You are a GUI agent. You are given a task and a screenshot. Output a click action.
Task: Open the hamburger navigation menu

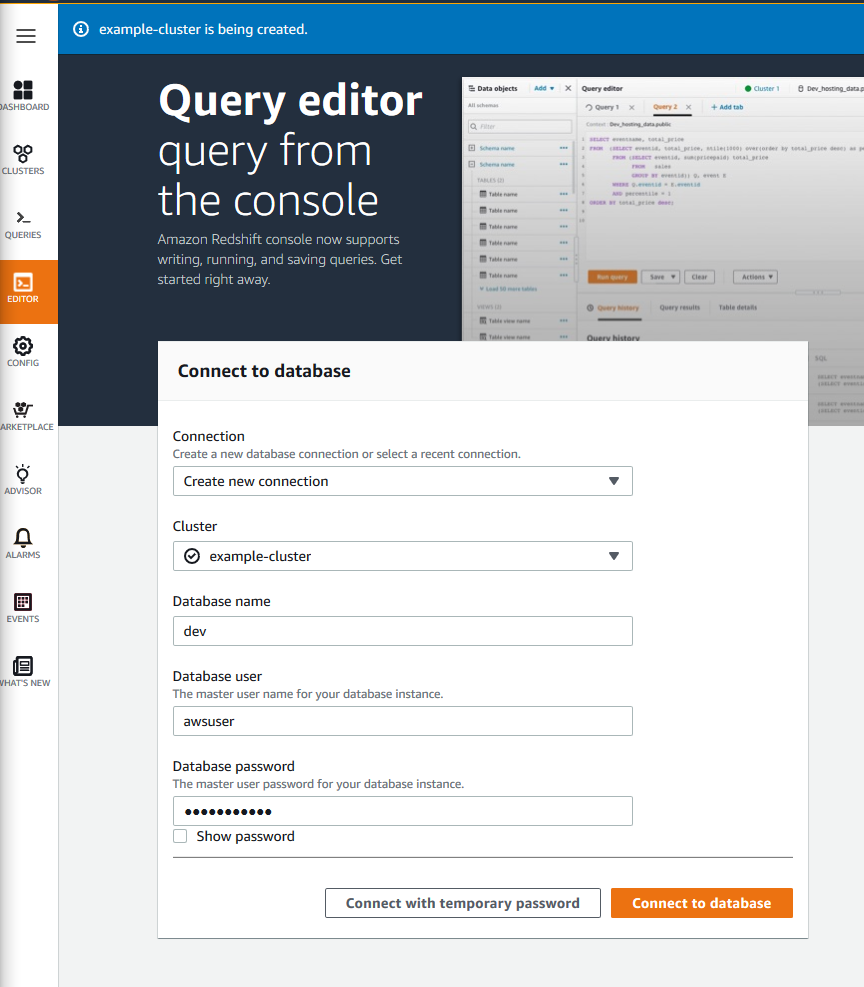pyautogui.click(x=26, y=36)
